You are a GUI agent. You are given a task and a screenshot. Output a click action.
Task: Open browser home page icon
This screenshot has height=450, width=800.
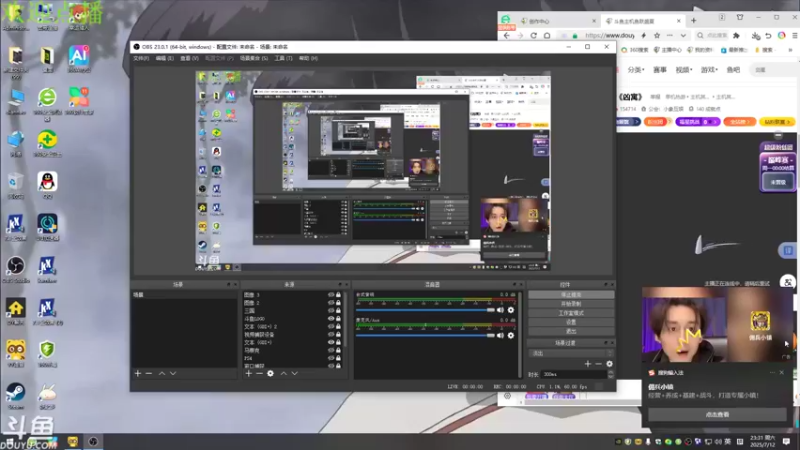[x=547, y=36]
